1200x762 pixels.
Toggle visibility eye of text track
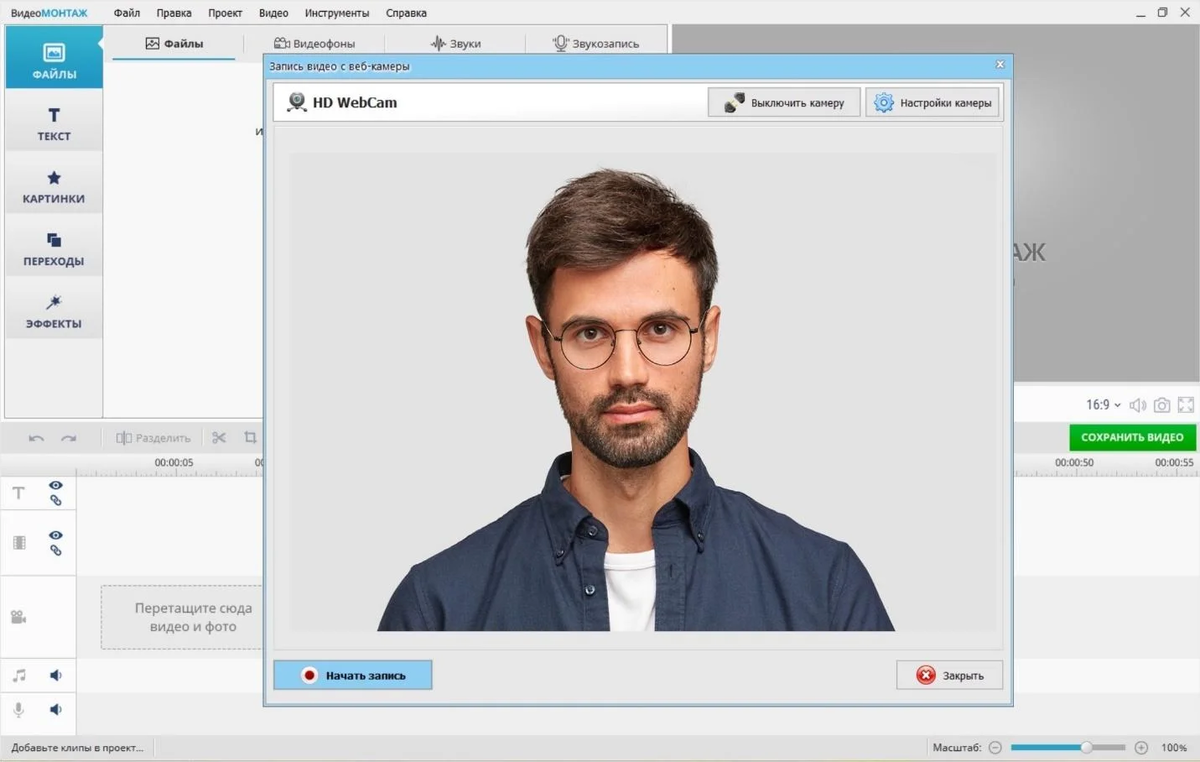tap(56, 485)
